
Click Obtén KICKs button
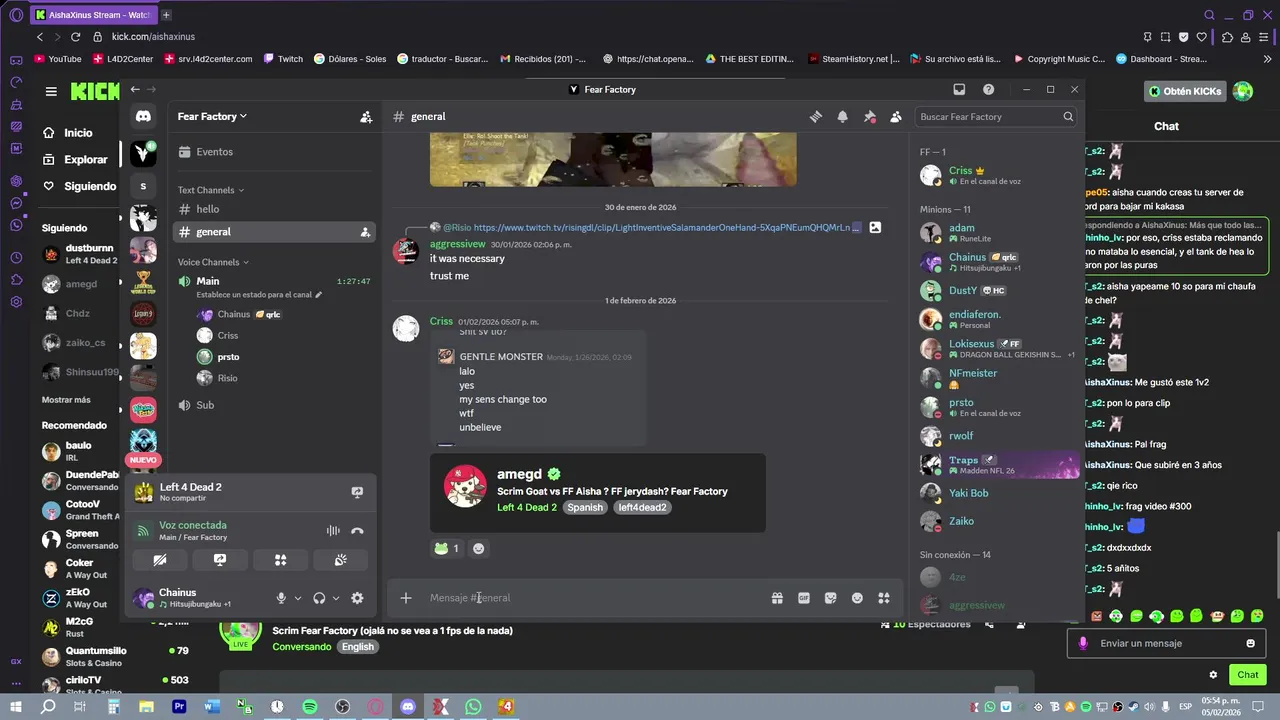[x=1186, y=91]
